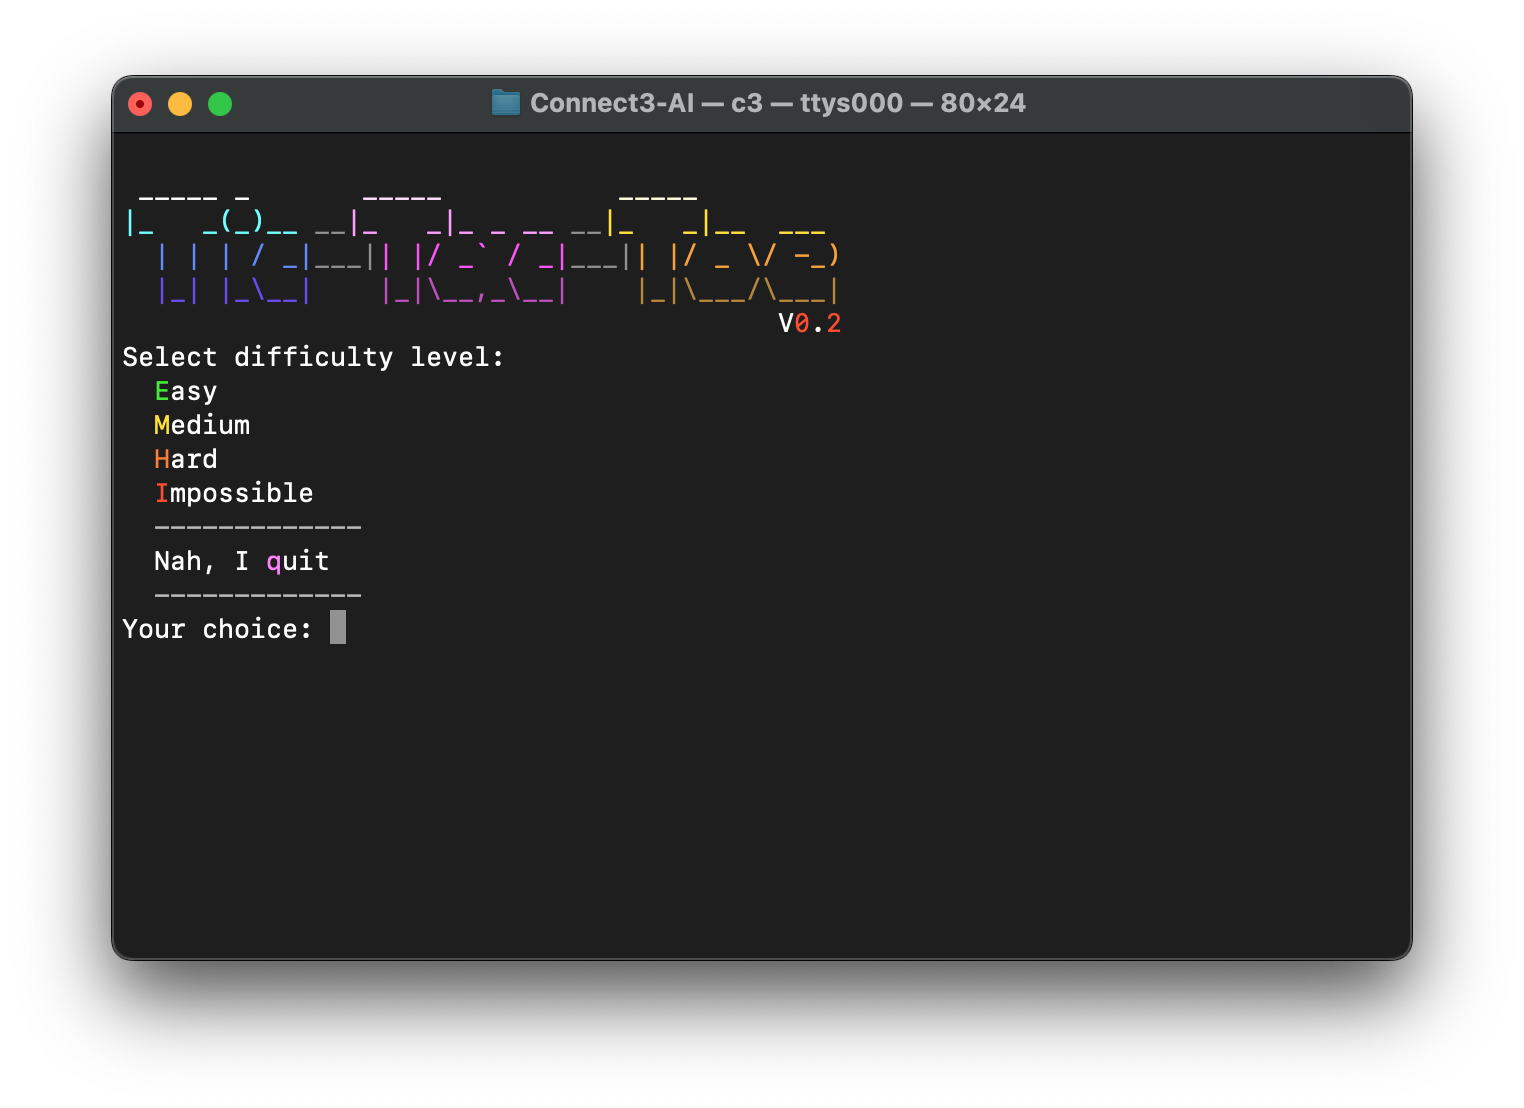Click the orange 'Toe' ASCII art logo
1524x1108 pixels.
(x=725, y=251)
